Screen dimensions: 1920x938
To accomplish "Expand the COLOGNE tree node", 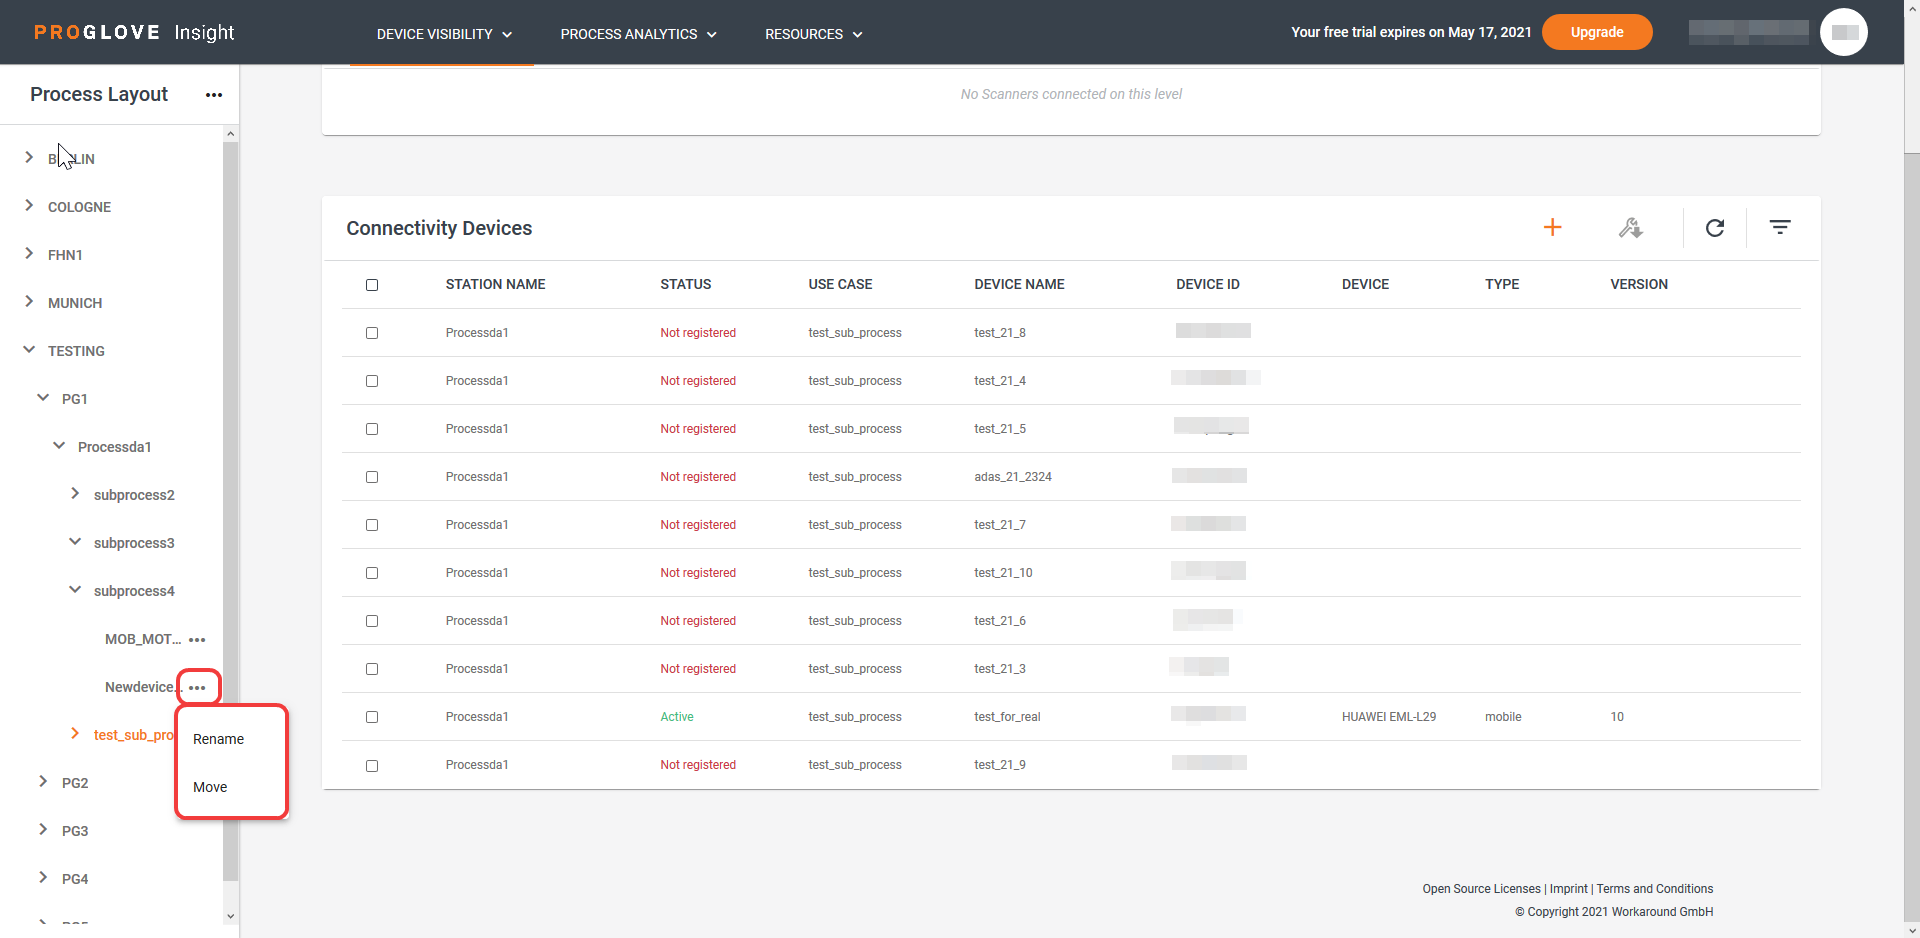I will click(x=29, y=205).
